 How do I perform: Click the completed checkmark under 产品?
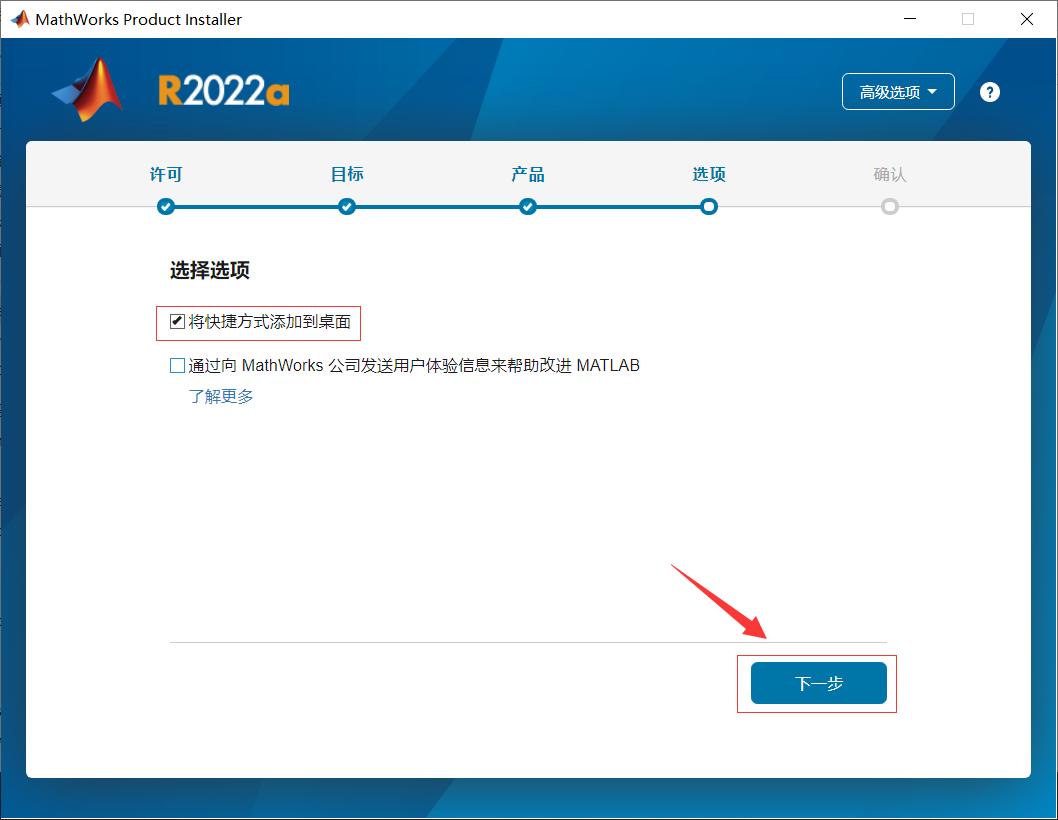(x=527, y=206)
